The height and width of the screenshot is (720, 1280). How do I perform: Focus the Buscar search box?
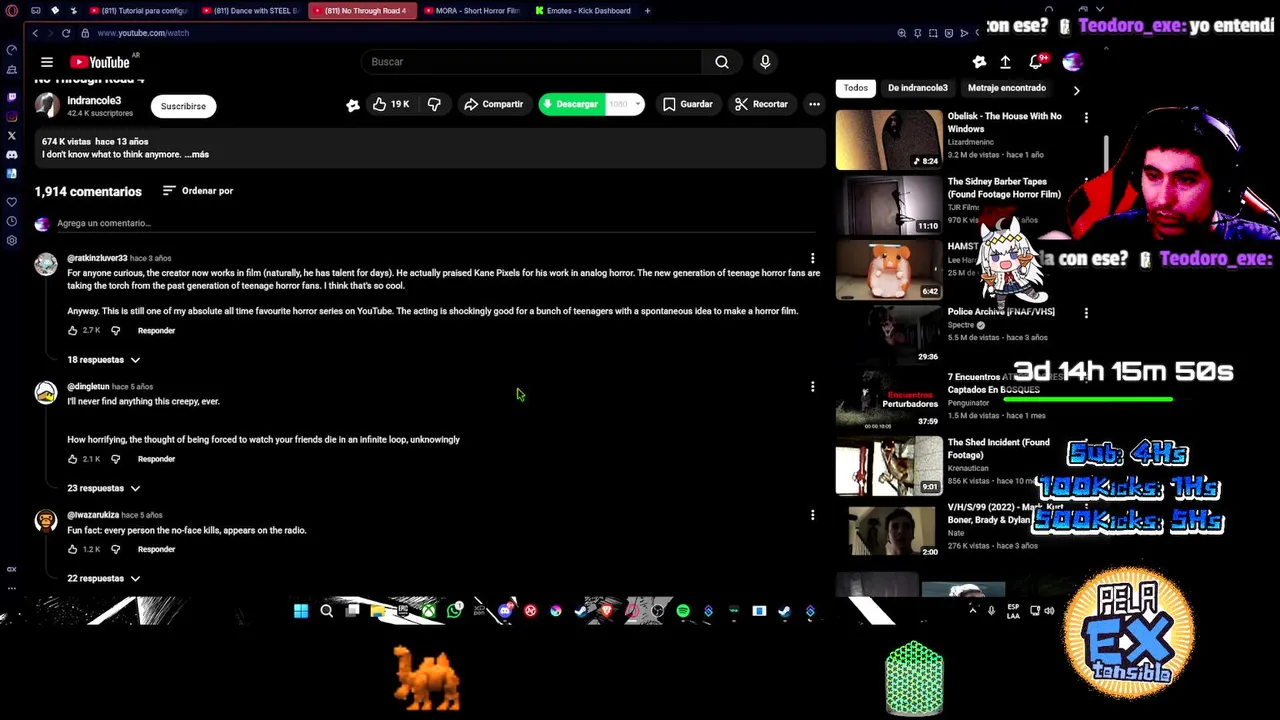click(x=530, y=62)
